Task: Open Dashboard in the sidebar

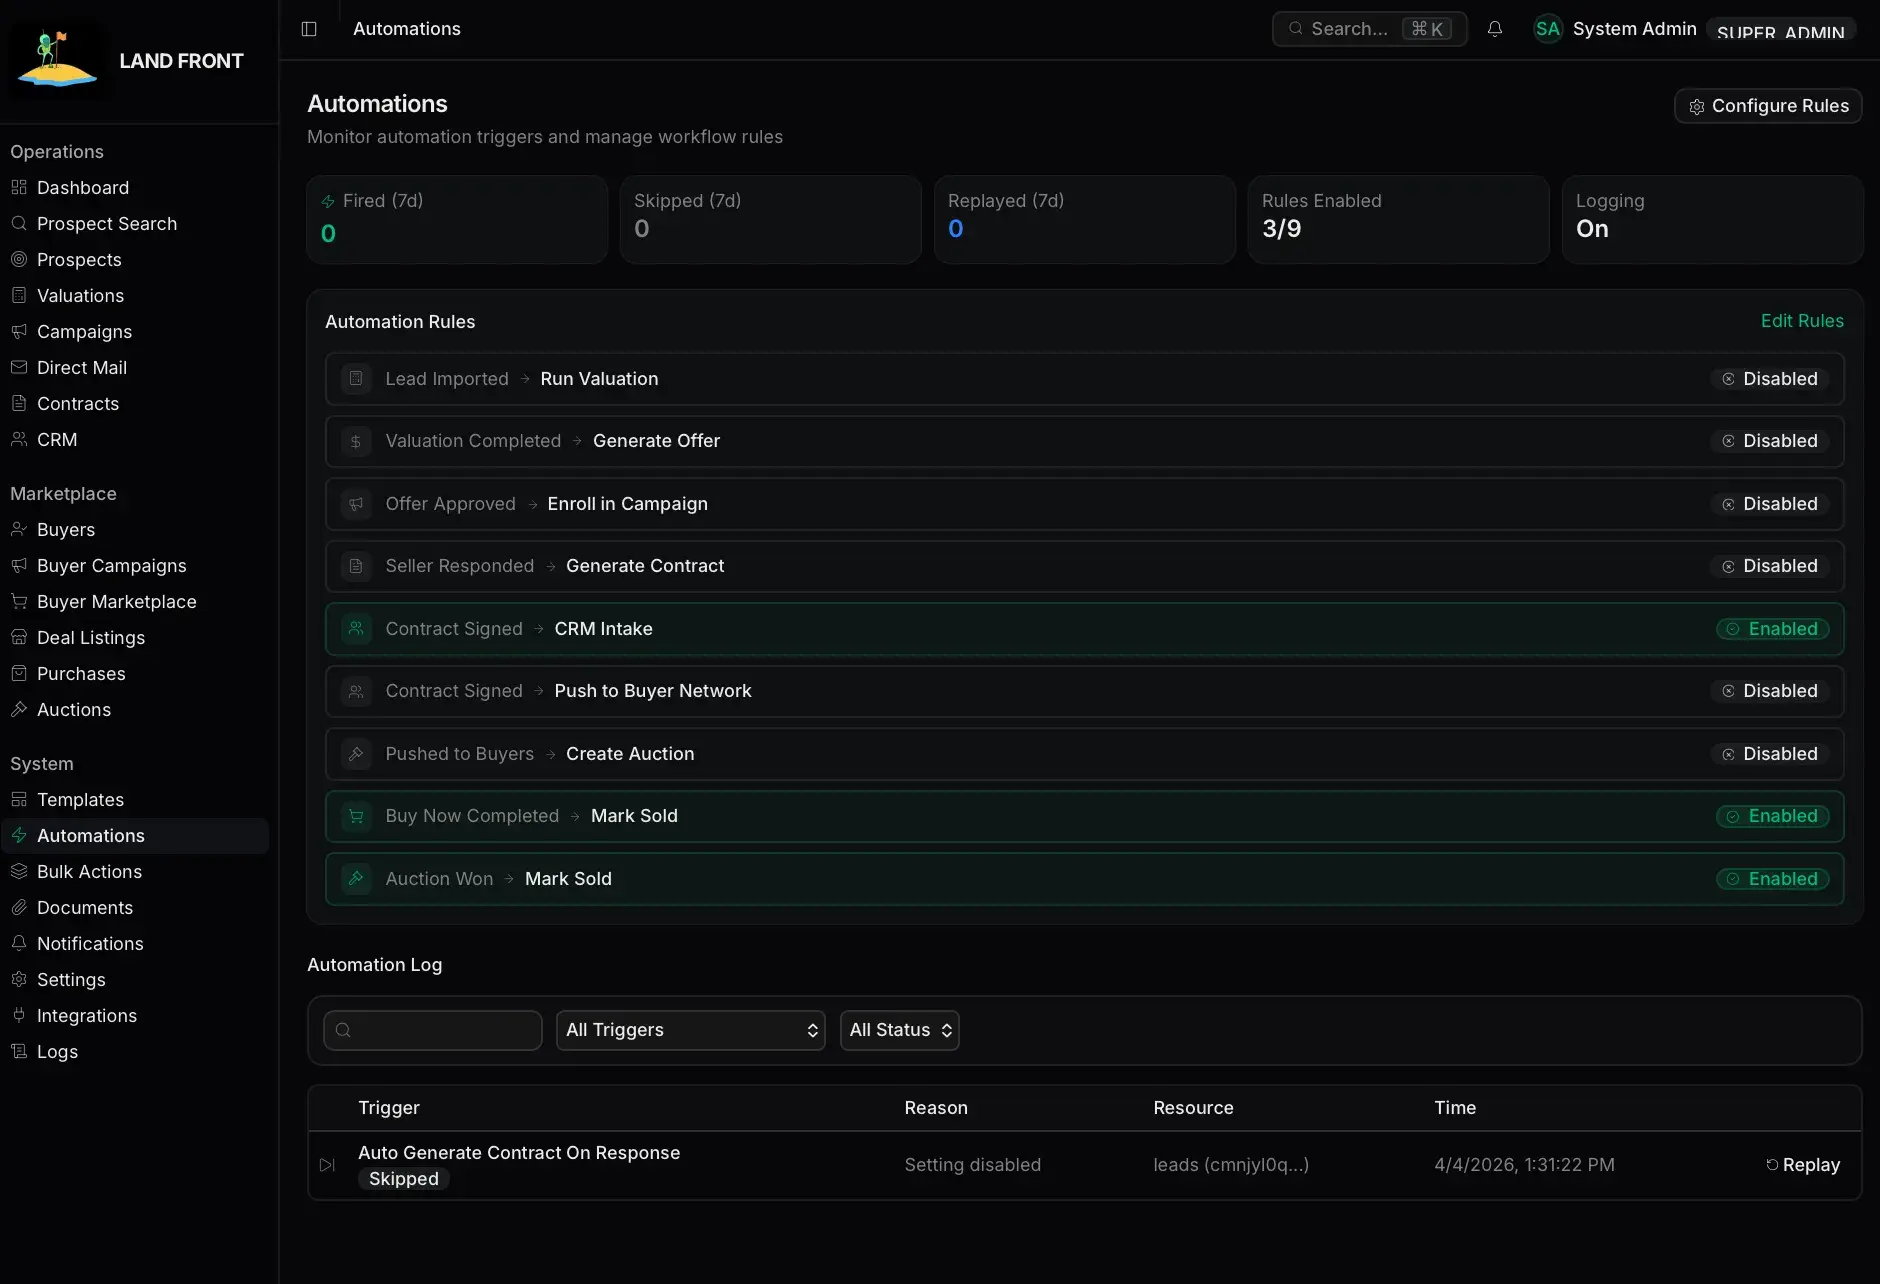Action: click(x=135, y=188)
